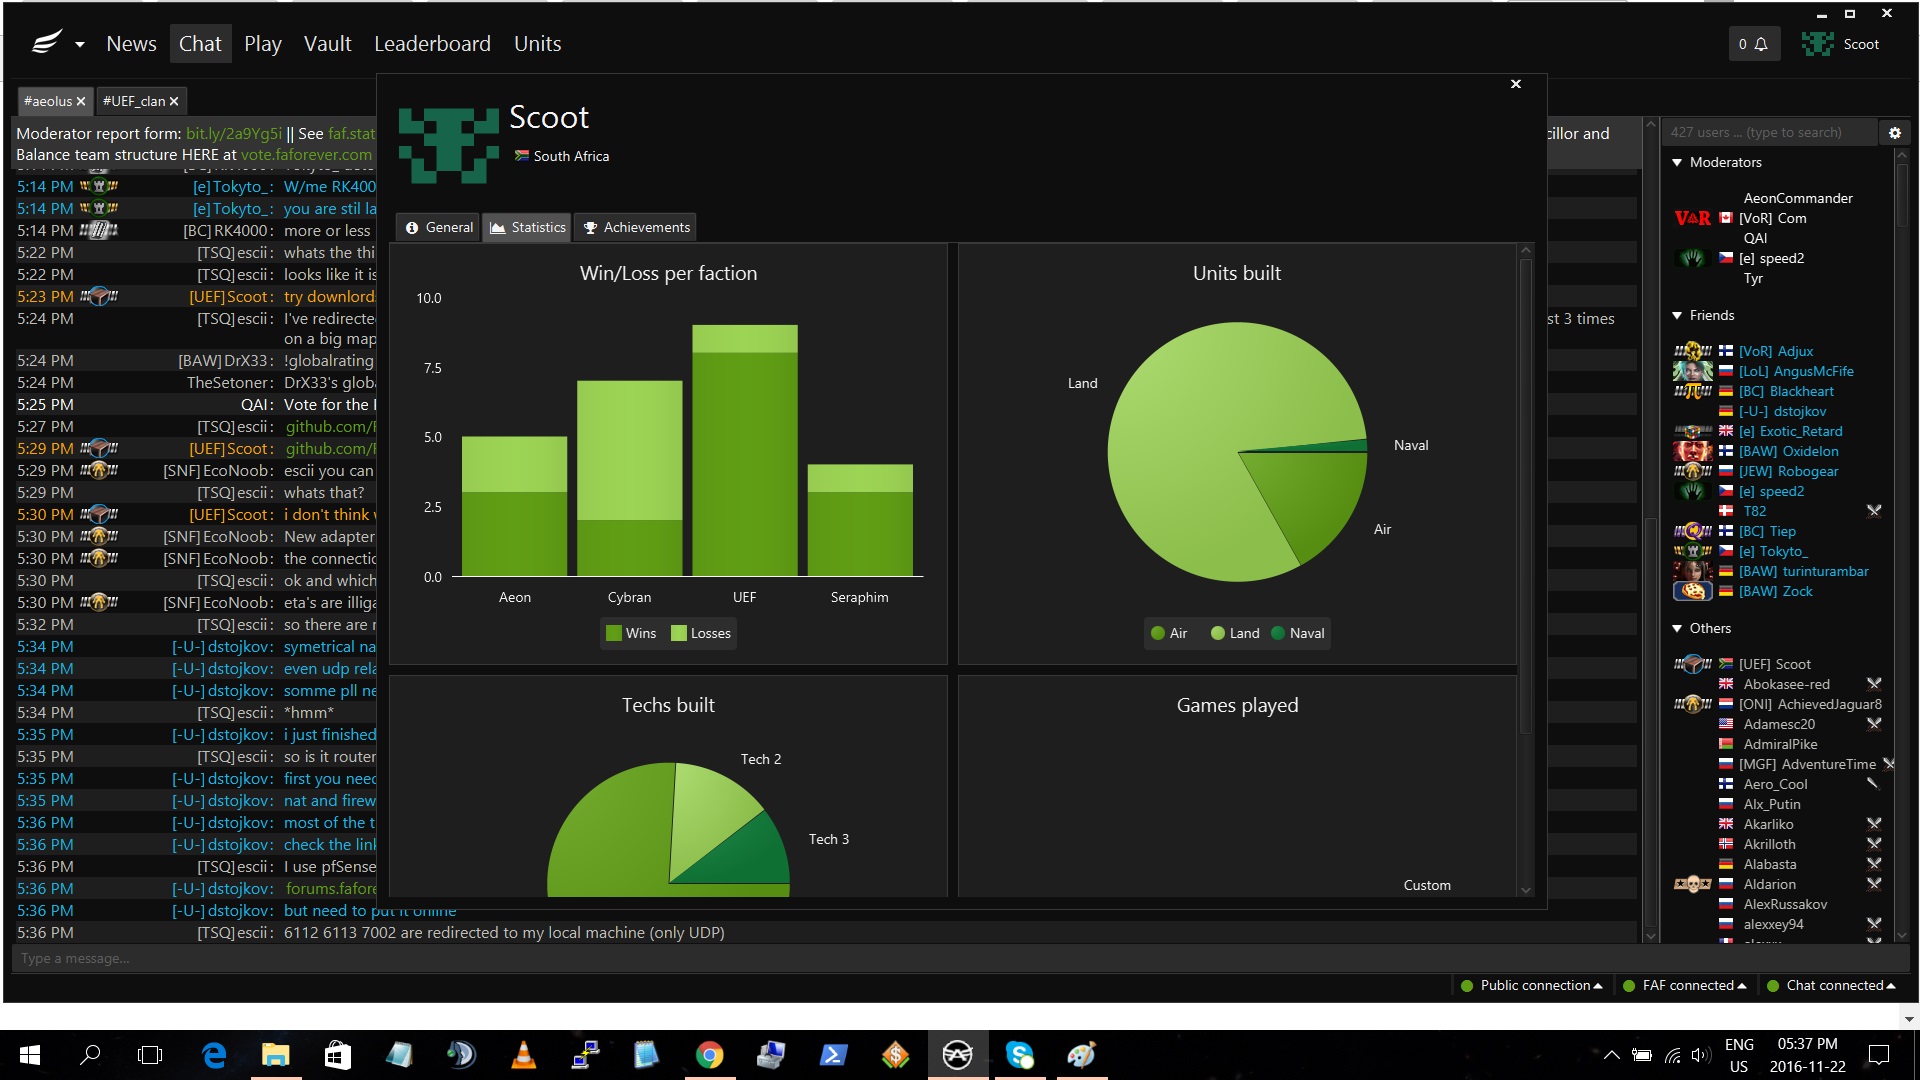Go to the Vault tab
The width and height of the screenshot is (1920, 1080).
327,44
